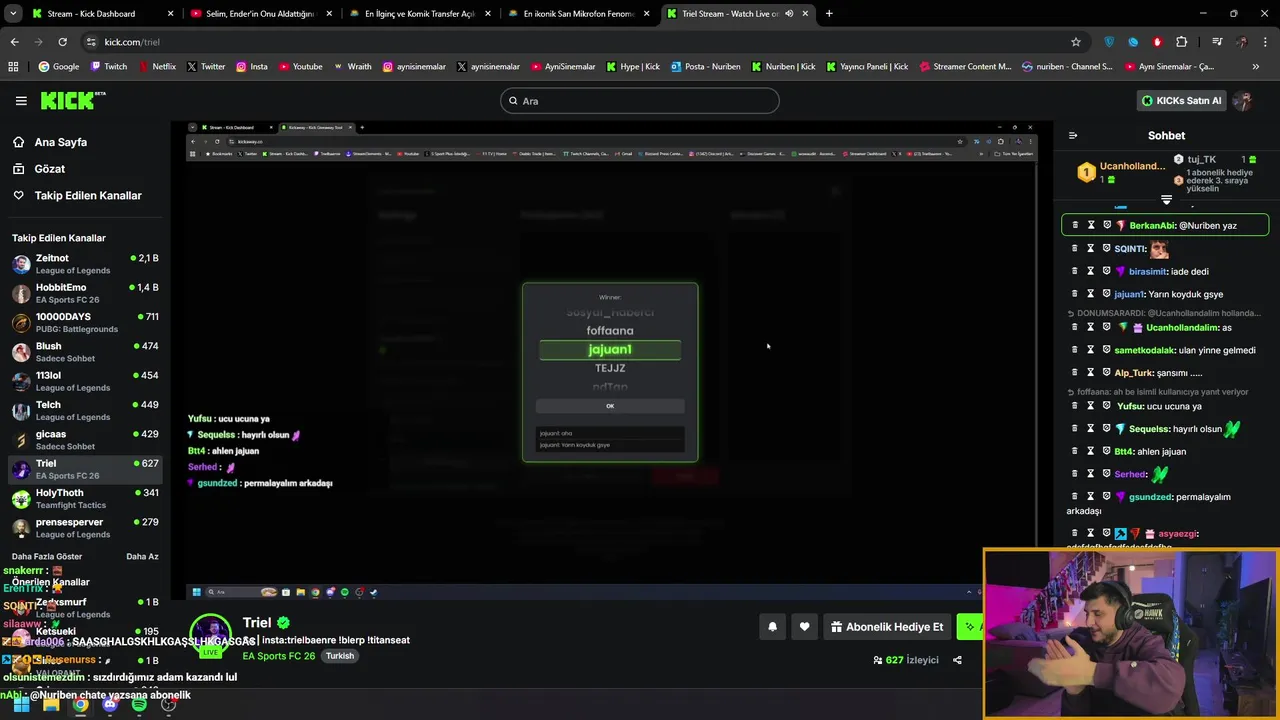The image size is (1280, 720).
Task: Open the browser media controls
Action: tap(1217, 42)
